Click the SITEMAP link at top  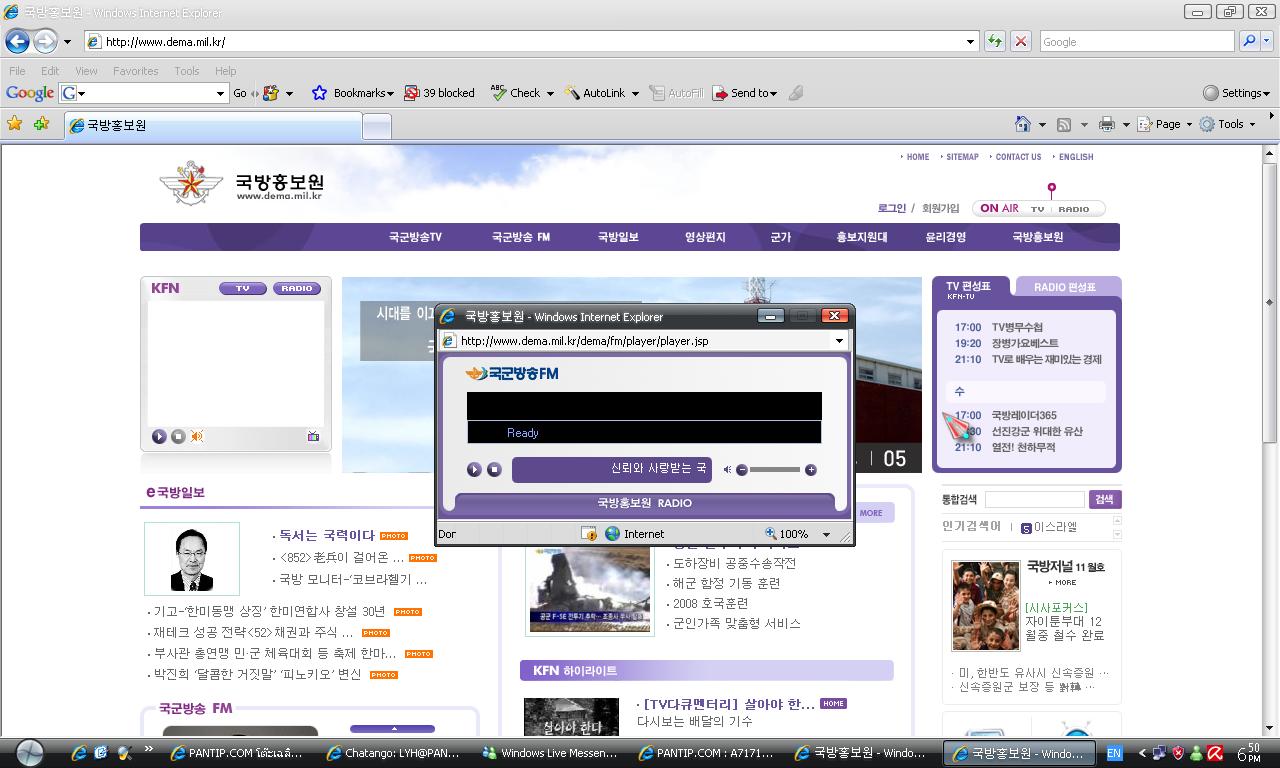coord(962,157)
